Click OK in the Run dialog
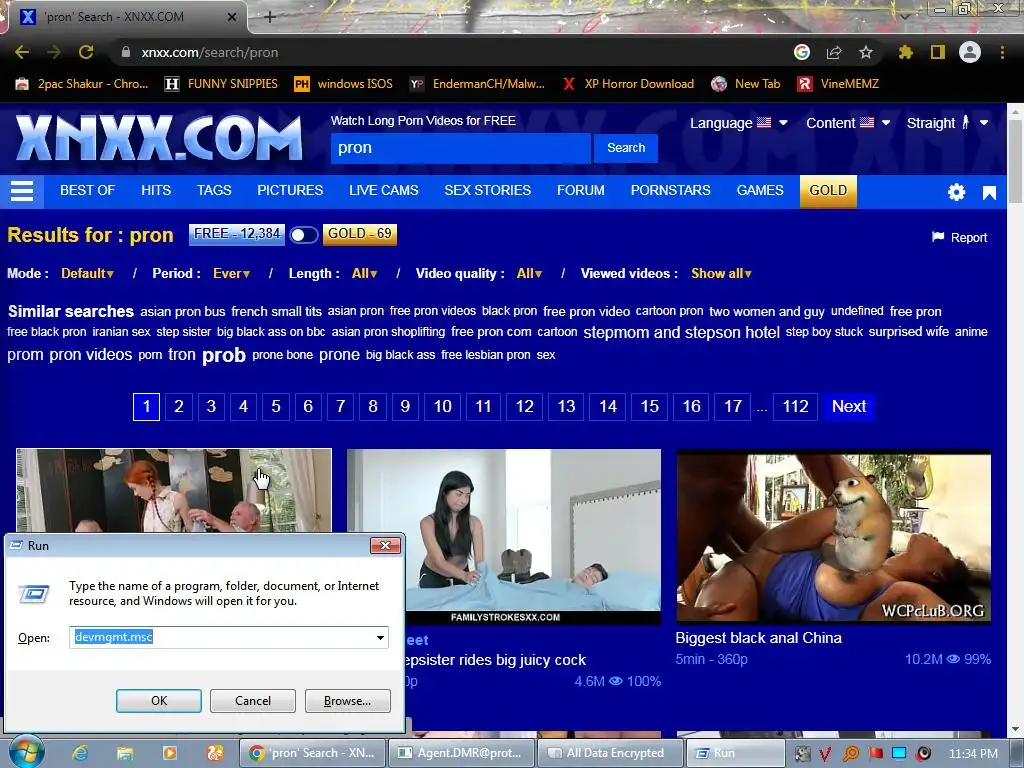Viewport: 1024px width, 768px height. [159, 701]
